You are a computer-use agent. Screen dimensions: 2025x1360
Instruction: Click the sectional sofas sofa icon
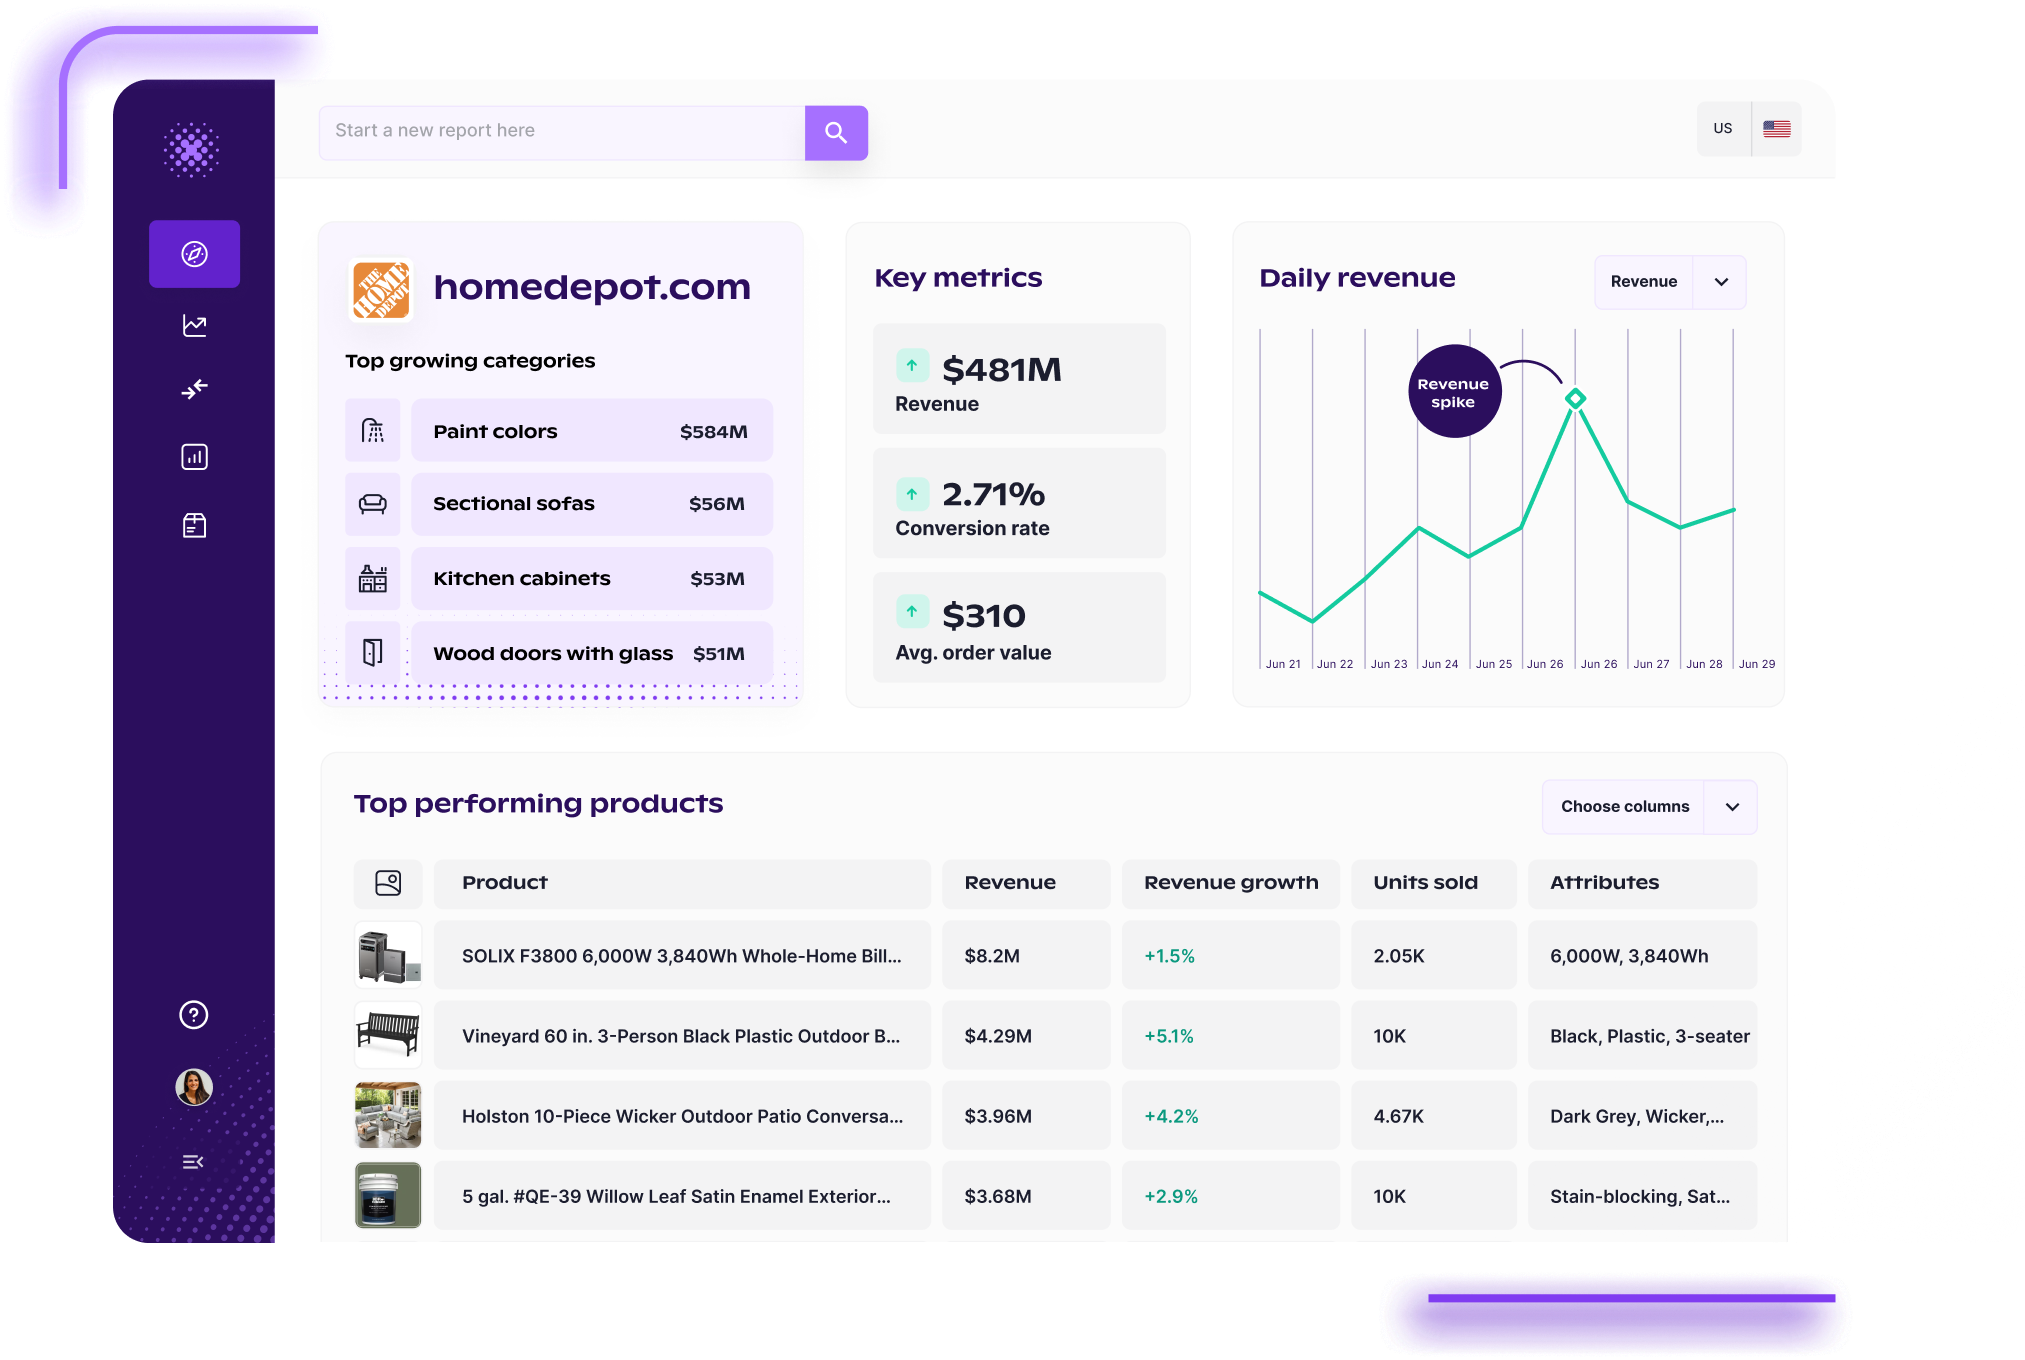coord(373,504)
